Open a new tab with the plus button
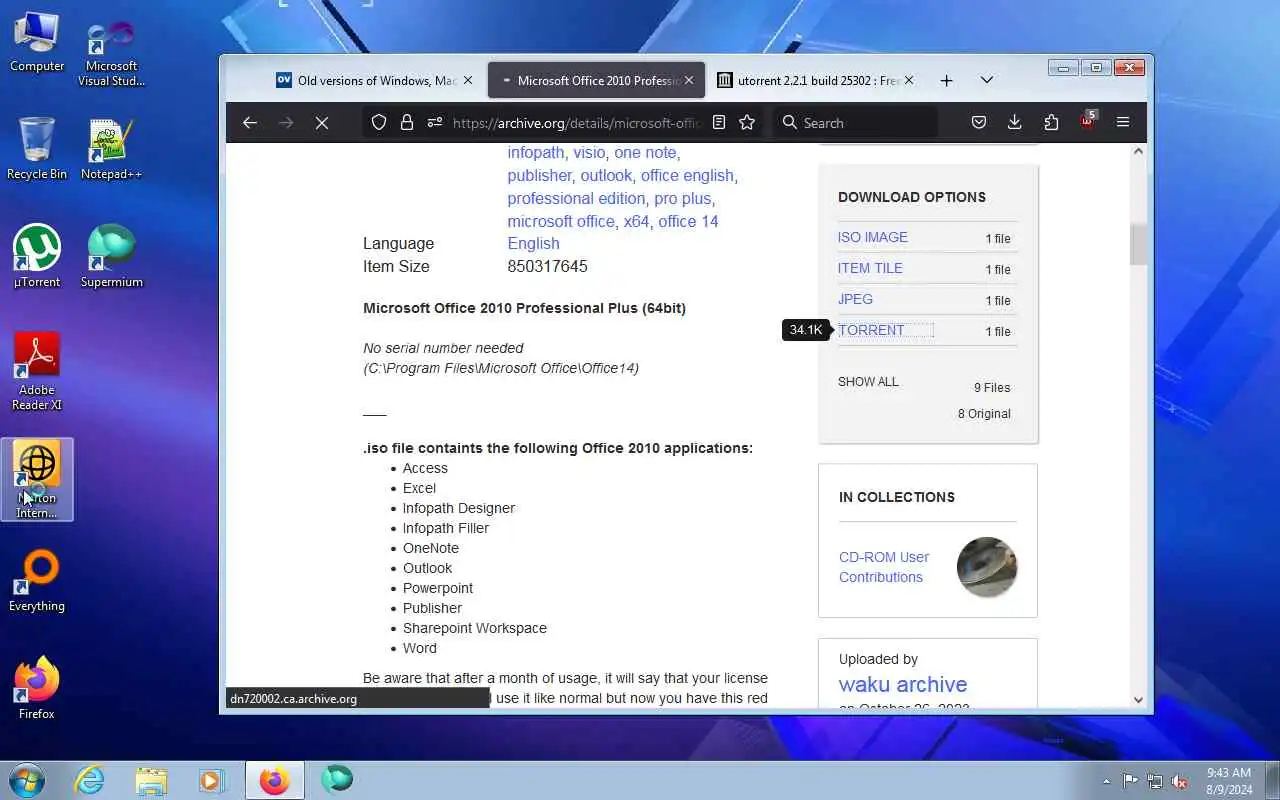 (x=946, y=80)
